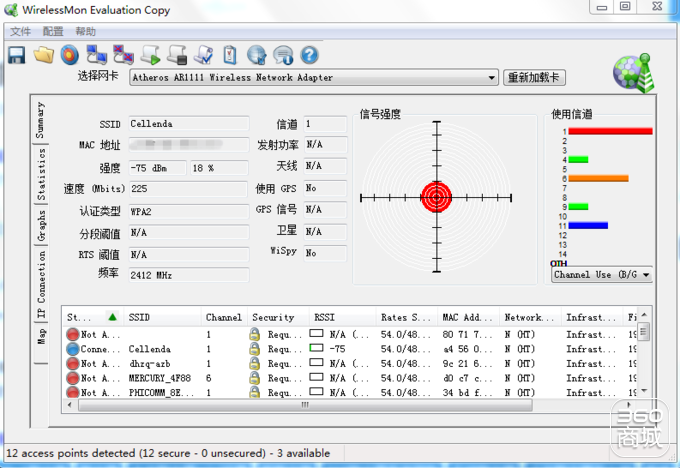Click the orange channel 6 usage bar
The width and height of the screenshot is (680, 468).
[598, 178]
